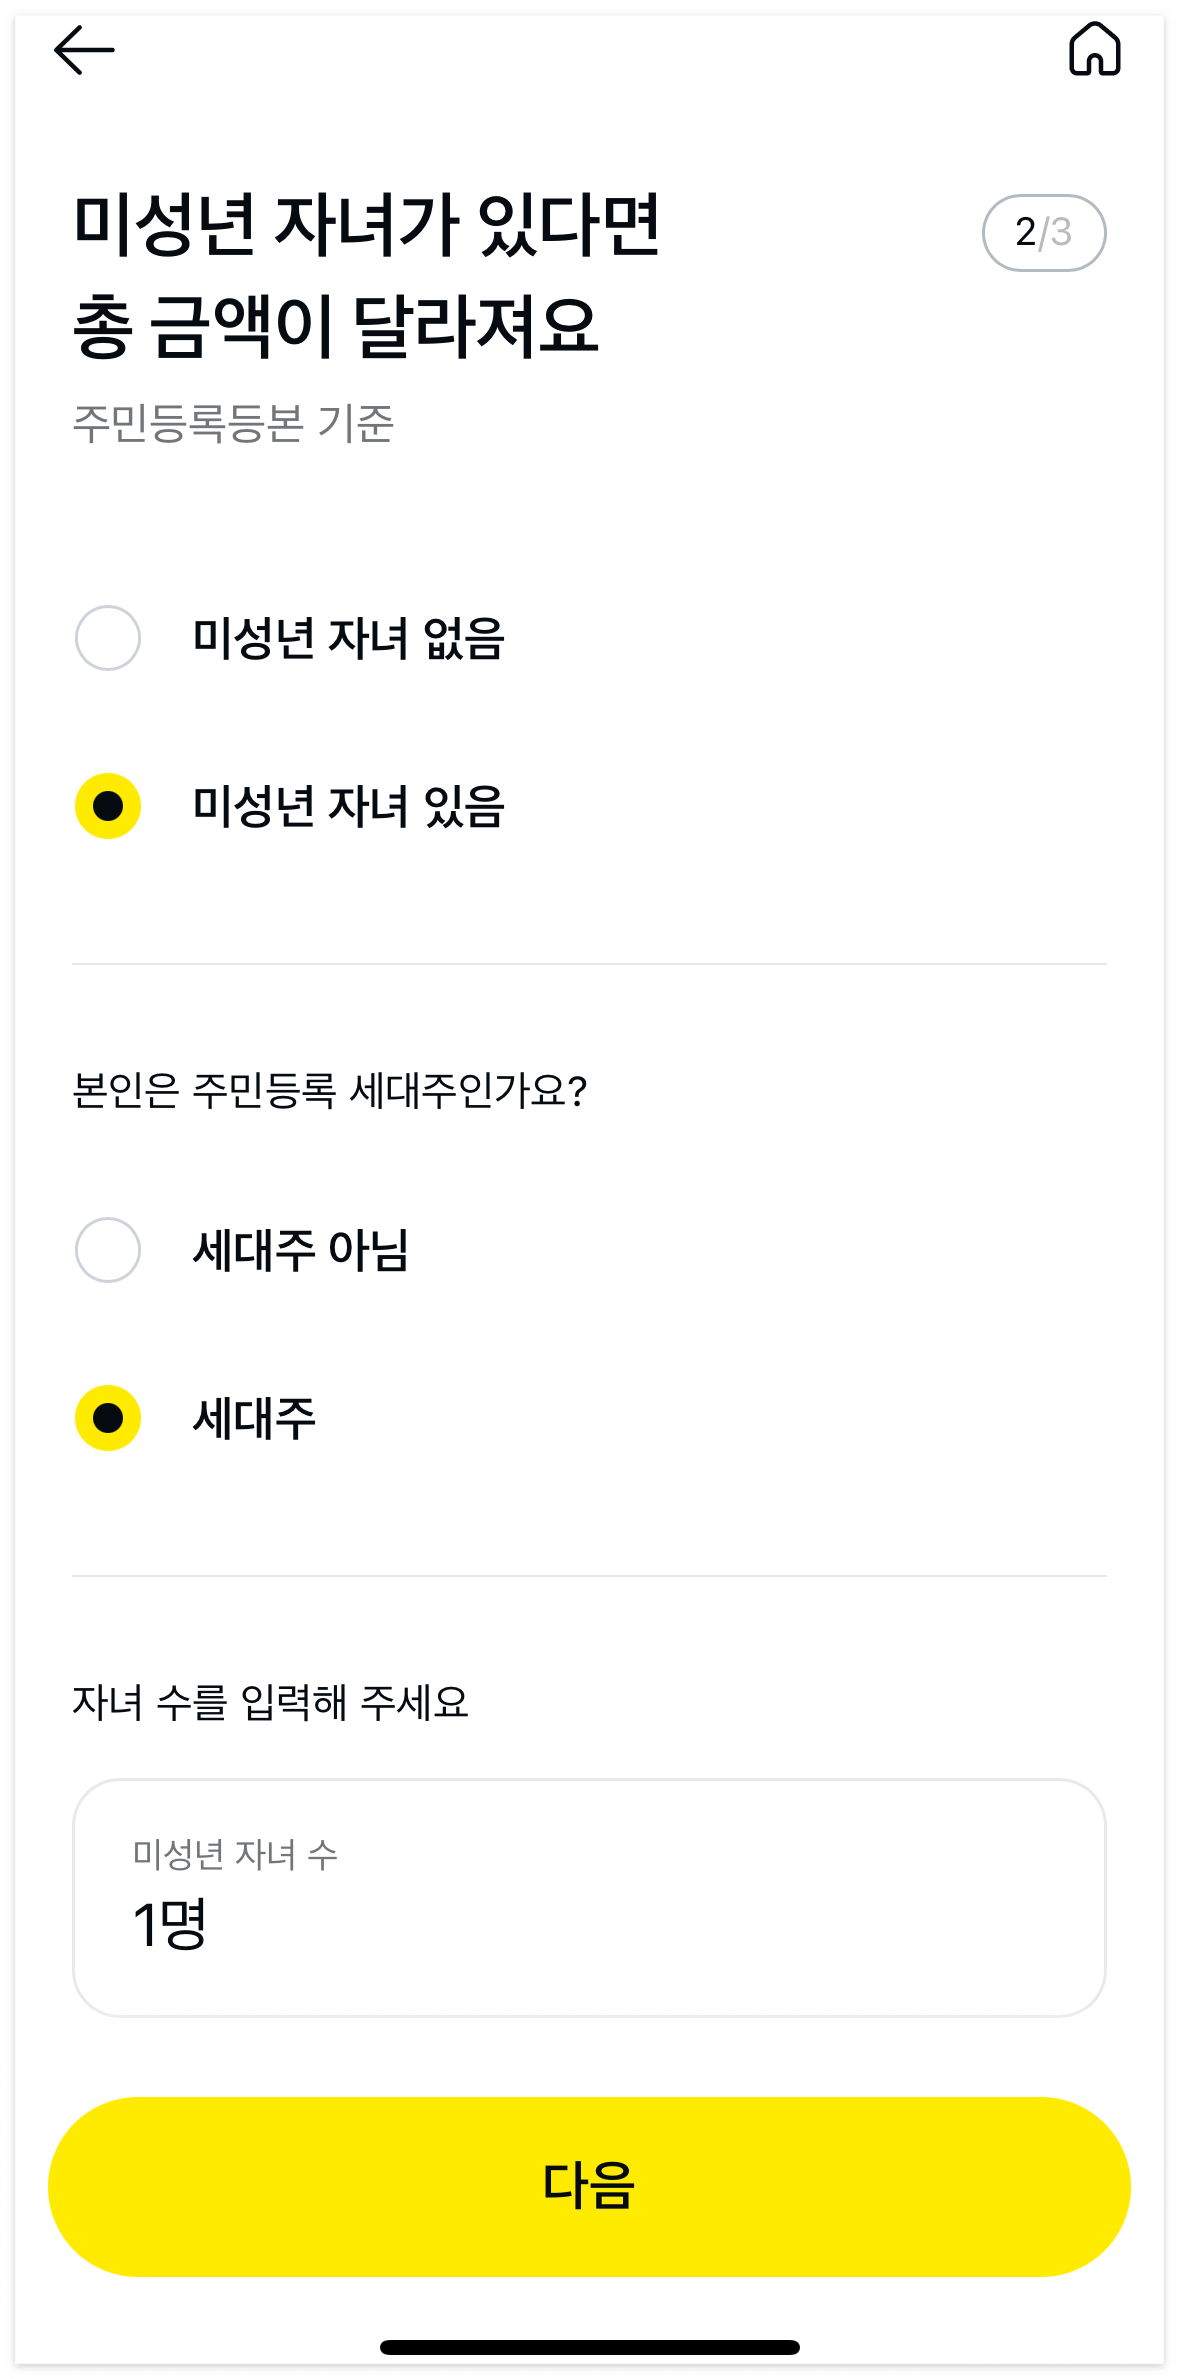Click the 세대주 option label text

coord(254,1418)
